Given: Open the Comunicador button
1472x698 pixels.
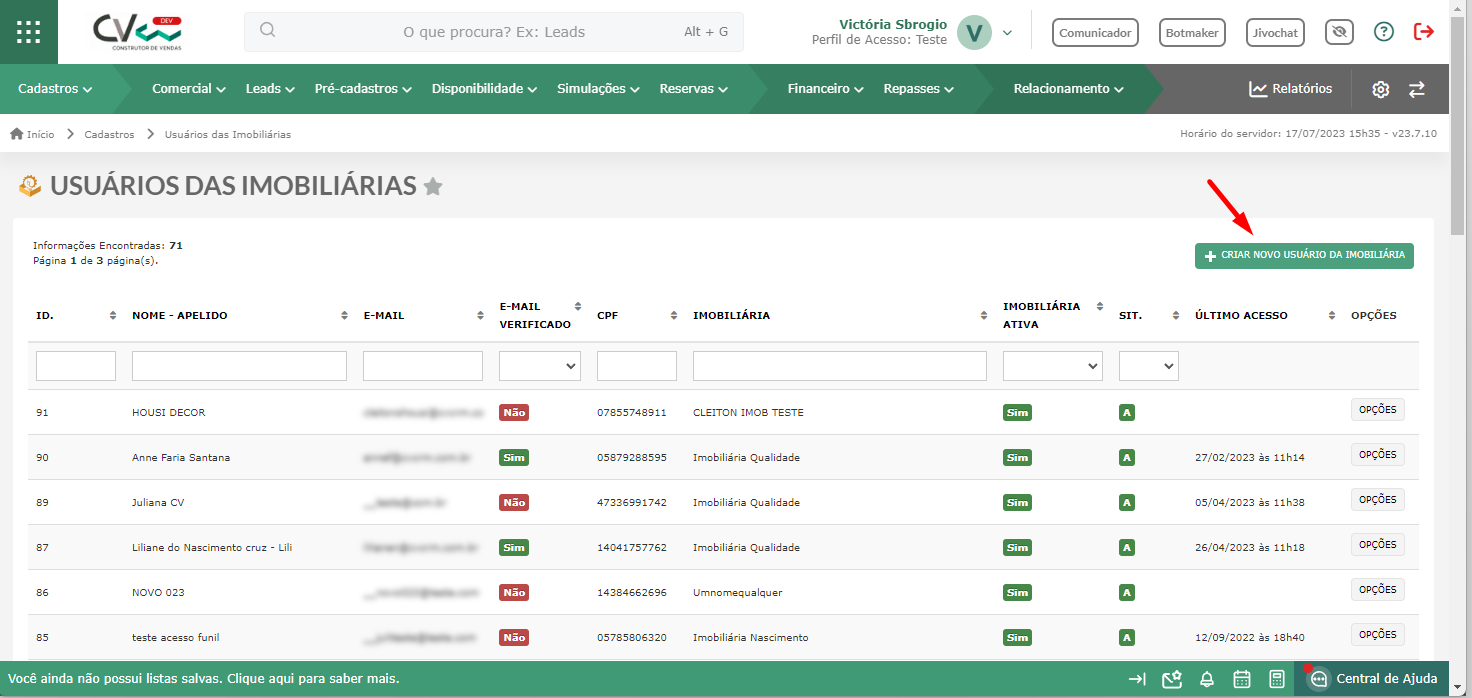Looking at the screenshot, I should pyautogui.click(x=1095, y=32).
